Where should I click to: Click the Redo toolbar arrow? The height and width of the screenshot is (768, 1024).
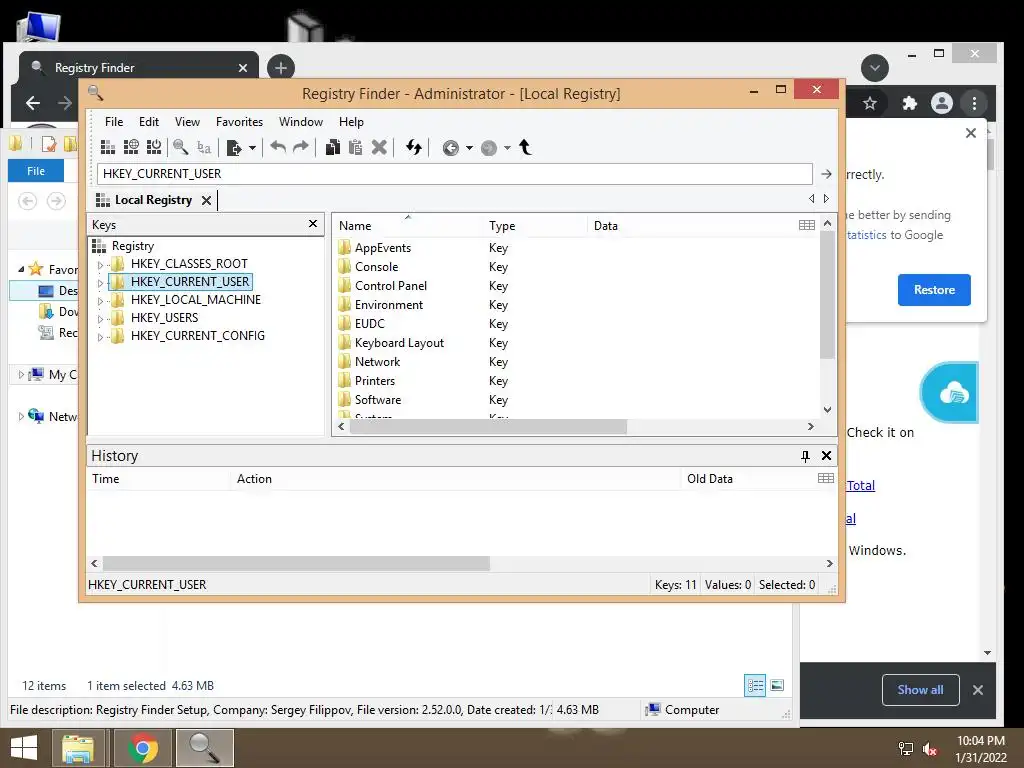click(301, 148)
